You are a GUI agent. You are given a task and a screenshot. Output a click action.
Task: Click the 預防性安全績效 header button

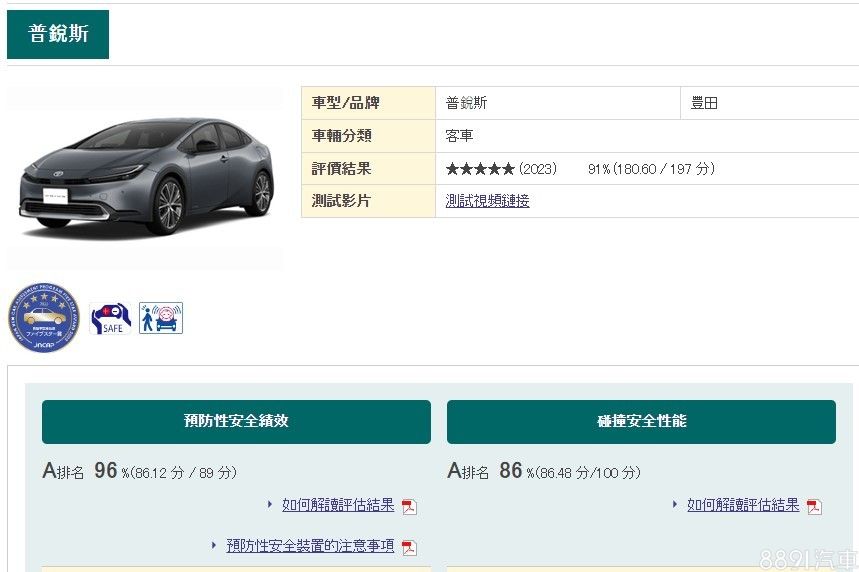[236, 421]
